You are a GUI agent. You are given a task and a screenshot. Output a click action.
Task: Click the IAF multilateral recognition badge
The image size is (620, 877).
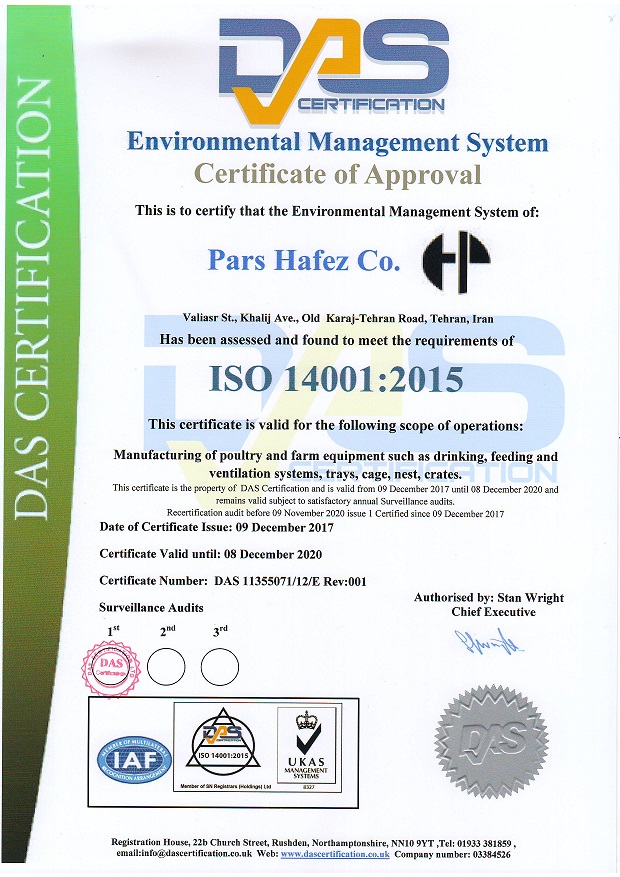(x=134, y=759)
